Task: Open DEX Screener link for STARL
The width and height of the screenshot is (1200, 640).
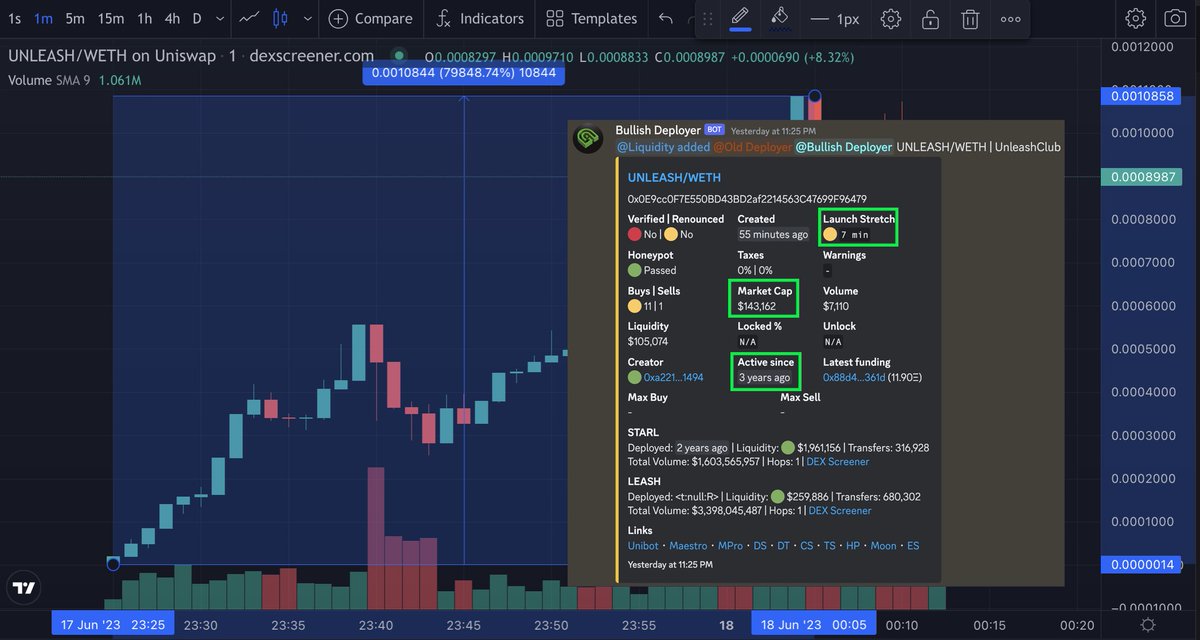Action: (838, 462)
